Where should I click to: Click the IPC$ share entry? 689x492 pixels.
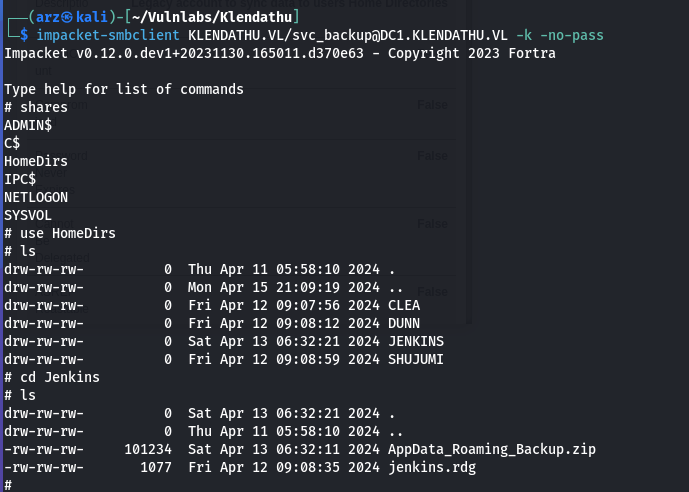[x=20, y=179]
